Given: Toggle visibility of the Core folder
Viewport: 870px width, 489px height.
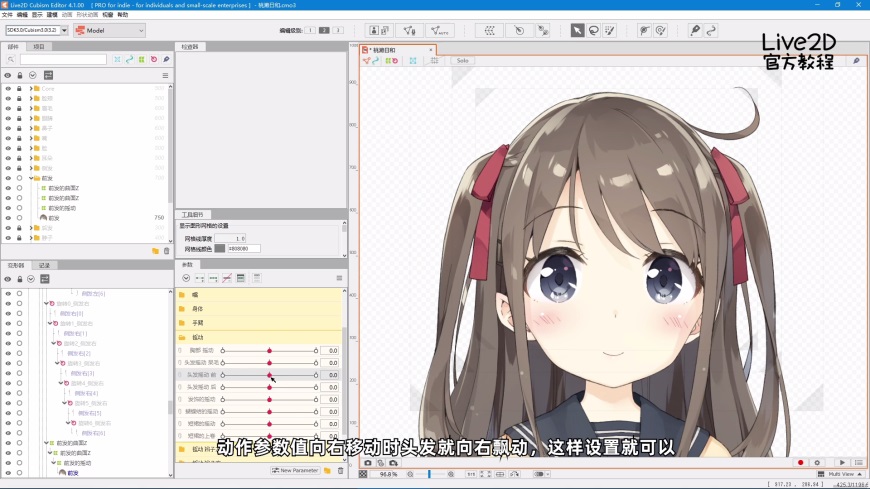Looking at the screenshot, I should click(8, 88).
